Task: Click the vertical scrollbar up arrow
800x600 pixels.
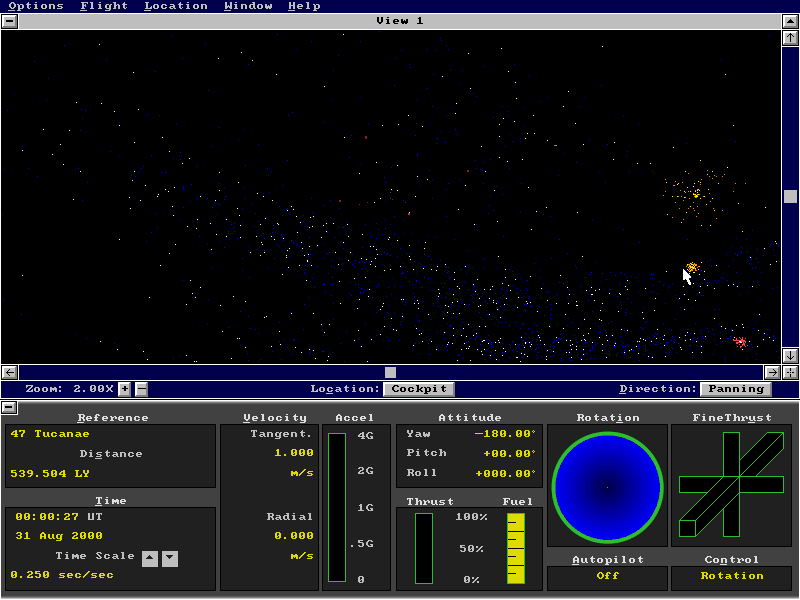Action: click(790, 38)
